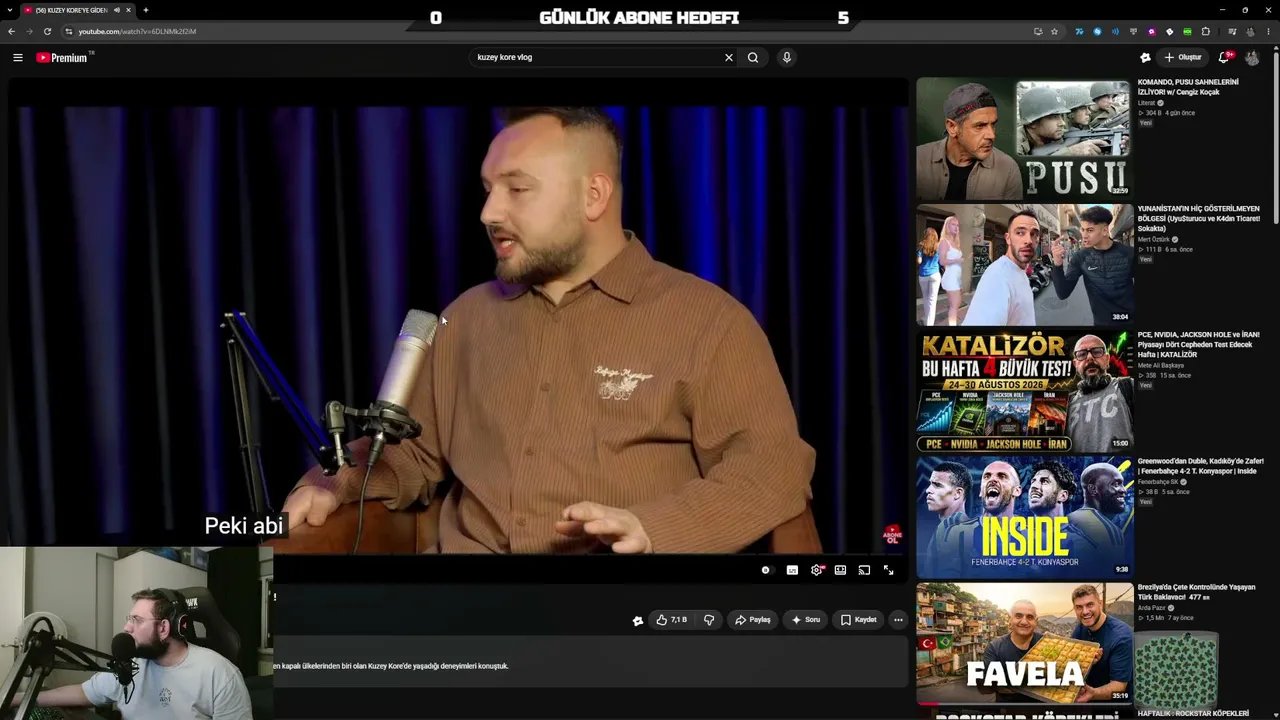
Task: Open the Fenerbahçe SK channel name
Action: click(1158, 482)
